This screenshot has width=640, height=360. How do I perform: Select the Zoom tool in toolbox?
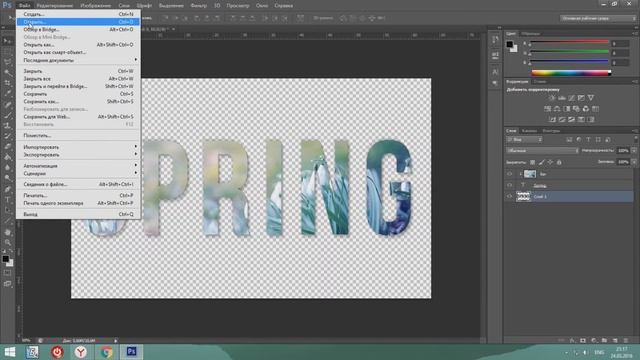click(x=7, y=242)
